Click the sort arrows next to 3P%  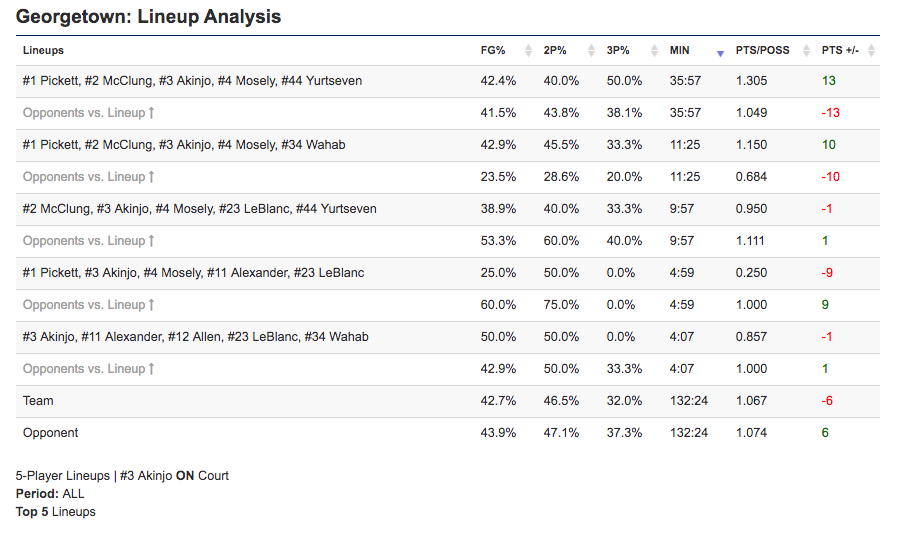pos(655,51)
